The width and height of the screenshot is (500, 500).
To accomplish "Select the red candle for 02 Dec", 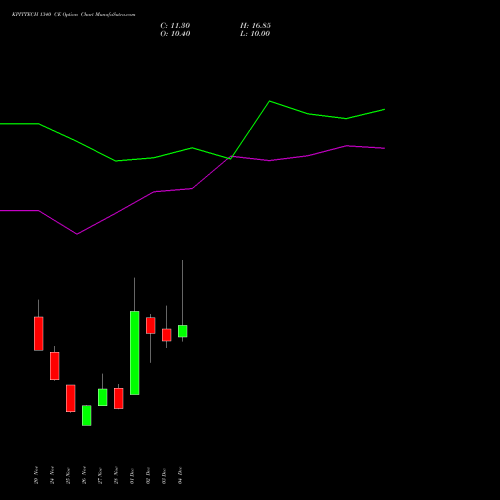I will click(x=151, y=326).
